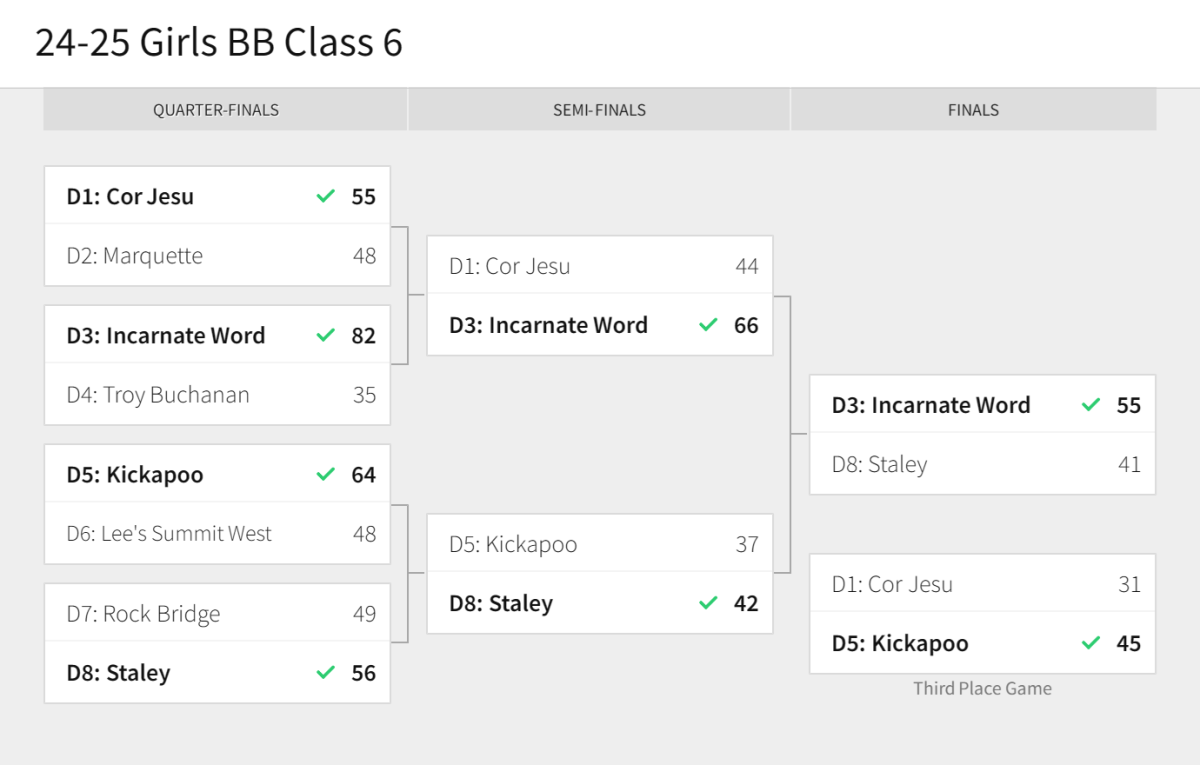Click the Third Place Game label
Image resolution: width=1200 pixels, height=765 pixels.
(982, 688)
